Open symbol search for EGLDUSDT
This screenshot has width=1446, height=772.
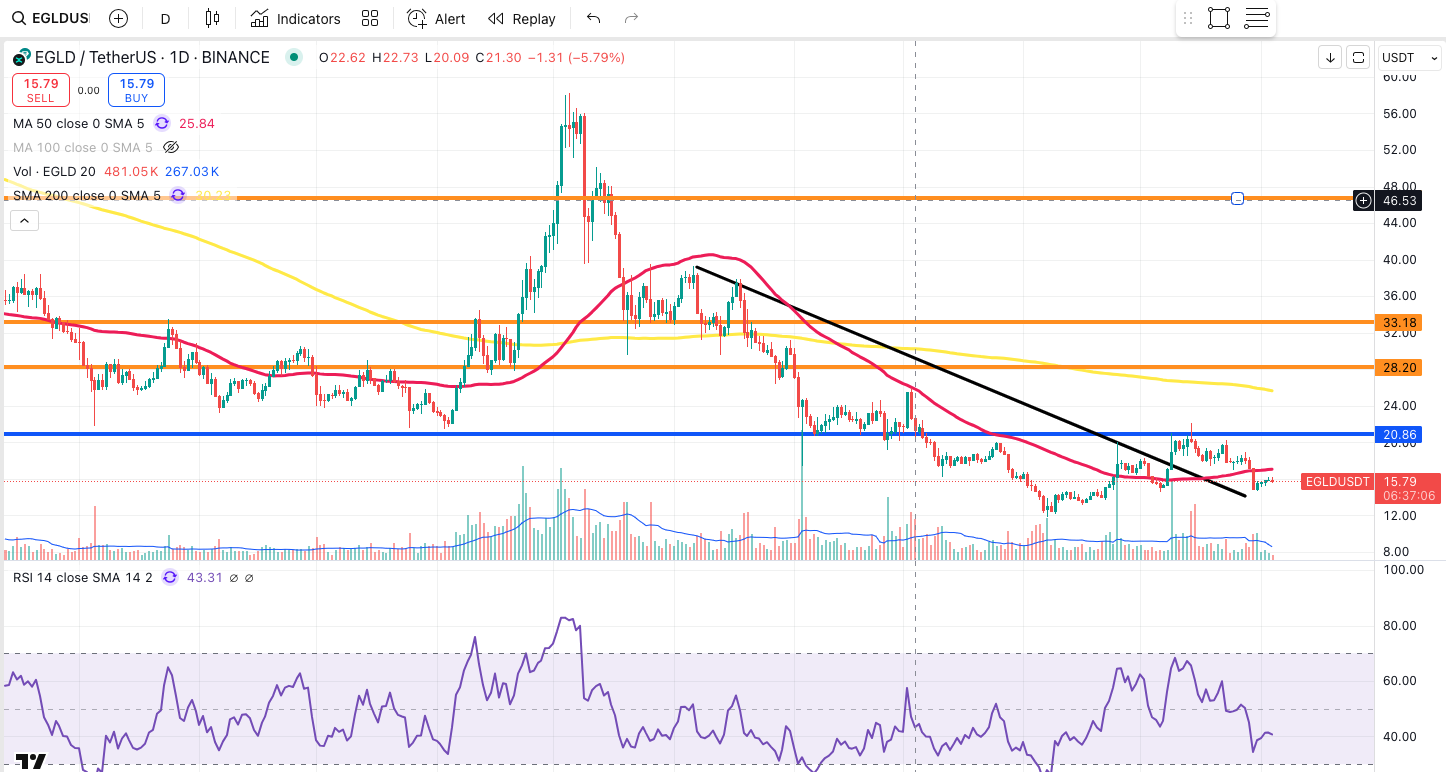[x=50, y=18]
